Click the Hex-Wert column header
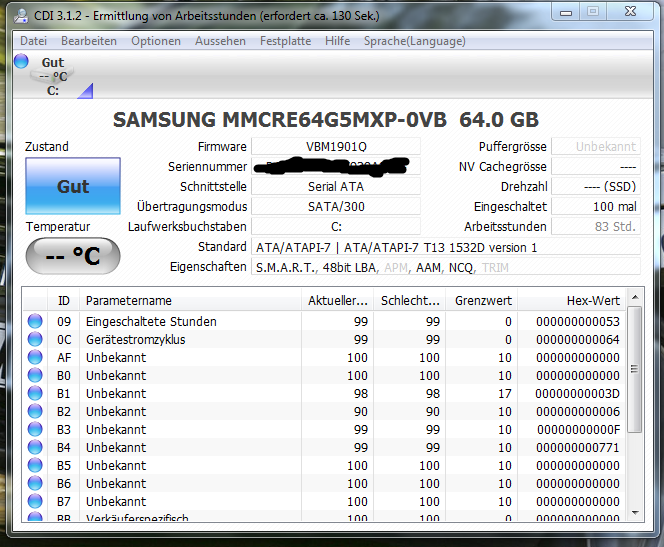Screen dimensions: 664x547 pyautogui.click(x=572, y=301)
